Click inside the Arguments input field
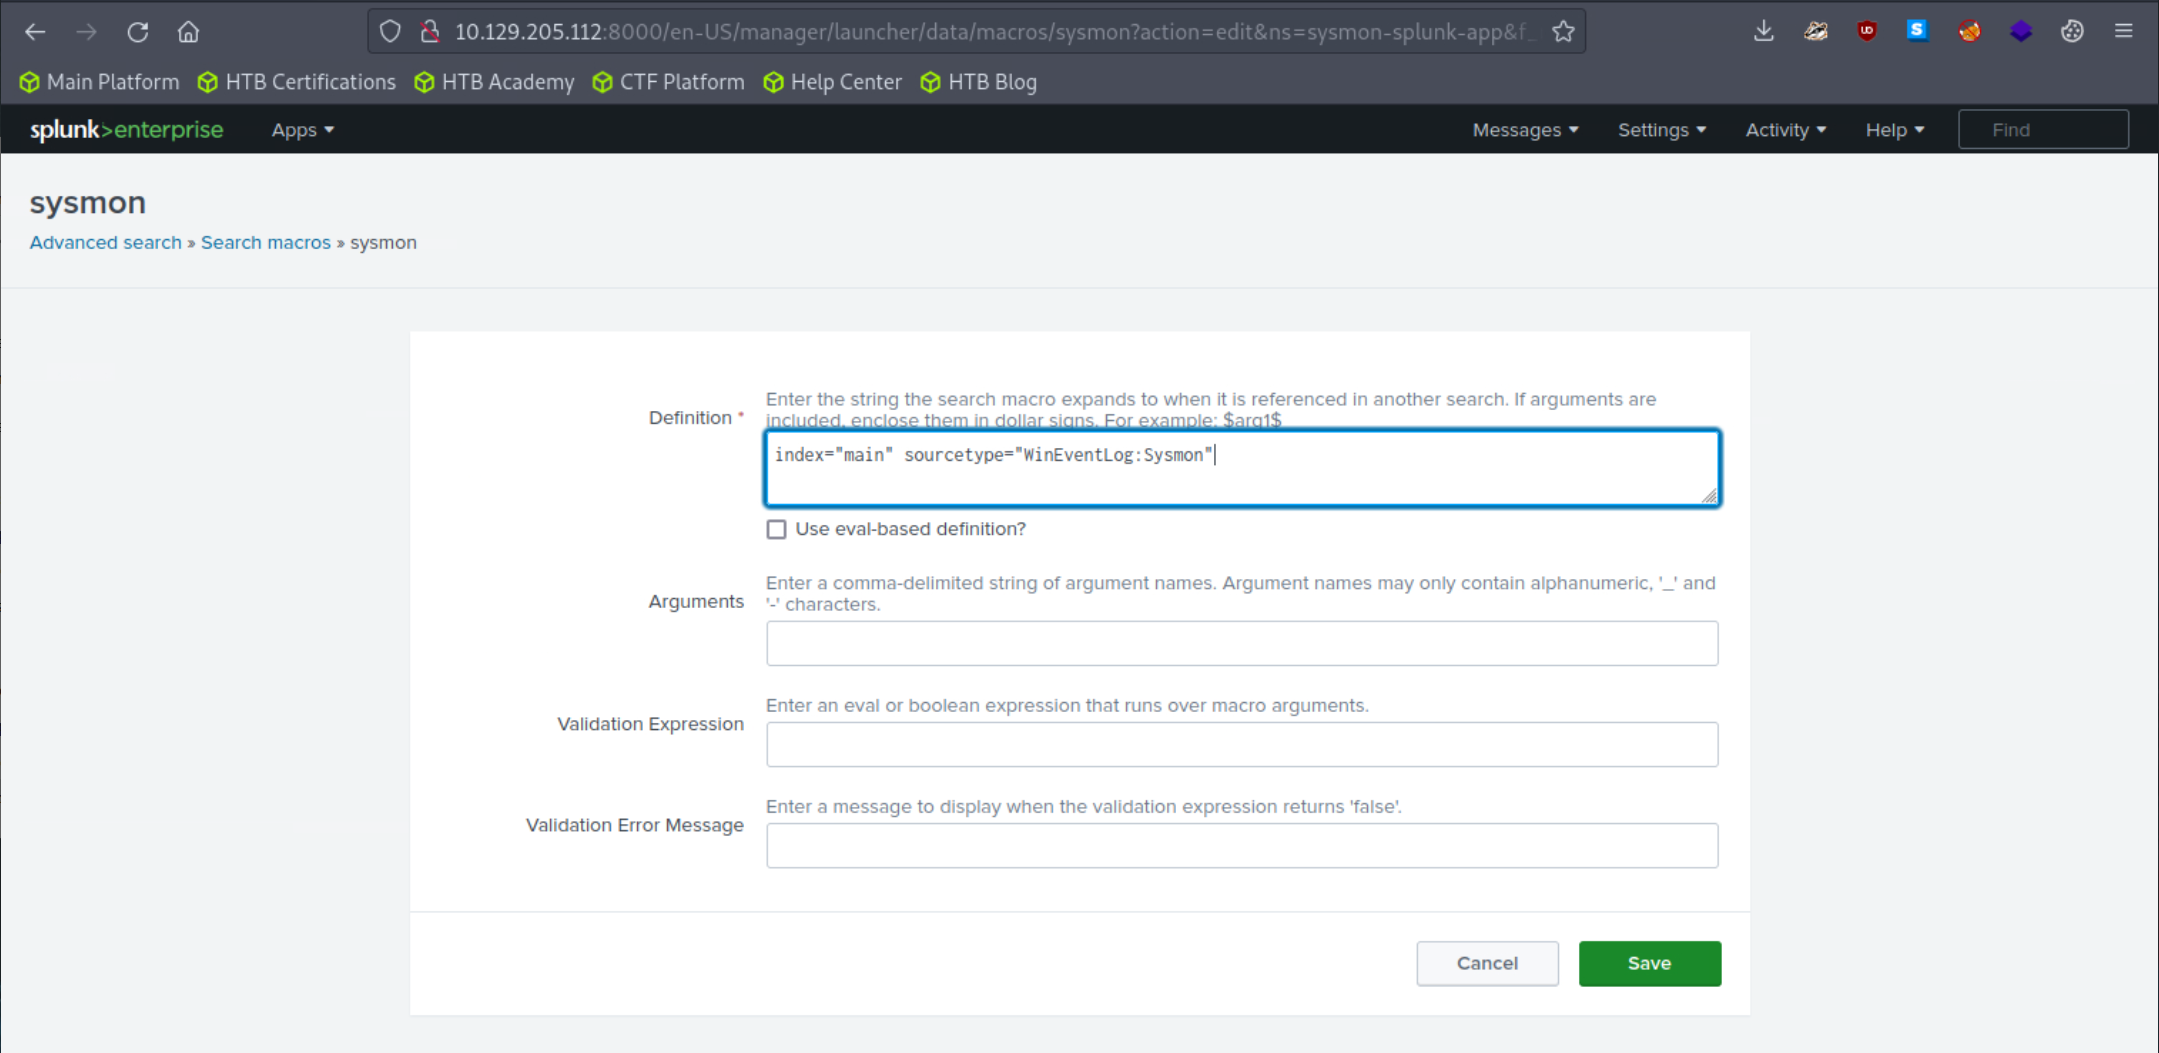Image resolution: width=2159 pixels, height=1053 pixels. pyautogui.click(x=1240, y=643)
